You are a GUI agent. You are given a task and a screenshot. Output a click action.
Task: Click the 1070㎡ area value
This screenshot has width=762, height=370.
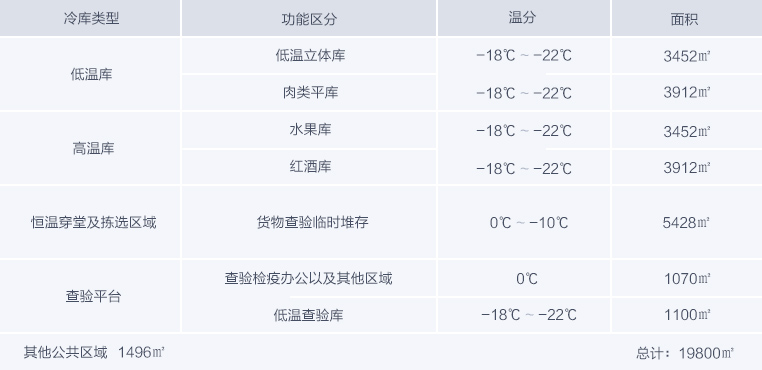pyautogui.click(x=687, y=279)
